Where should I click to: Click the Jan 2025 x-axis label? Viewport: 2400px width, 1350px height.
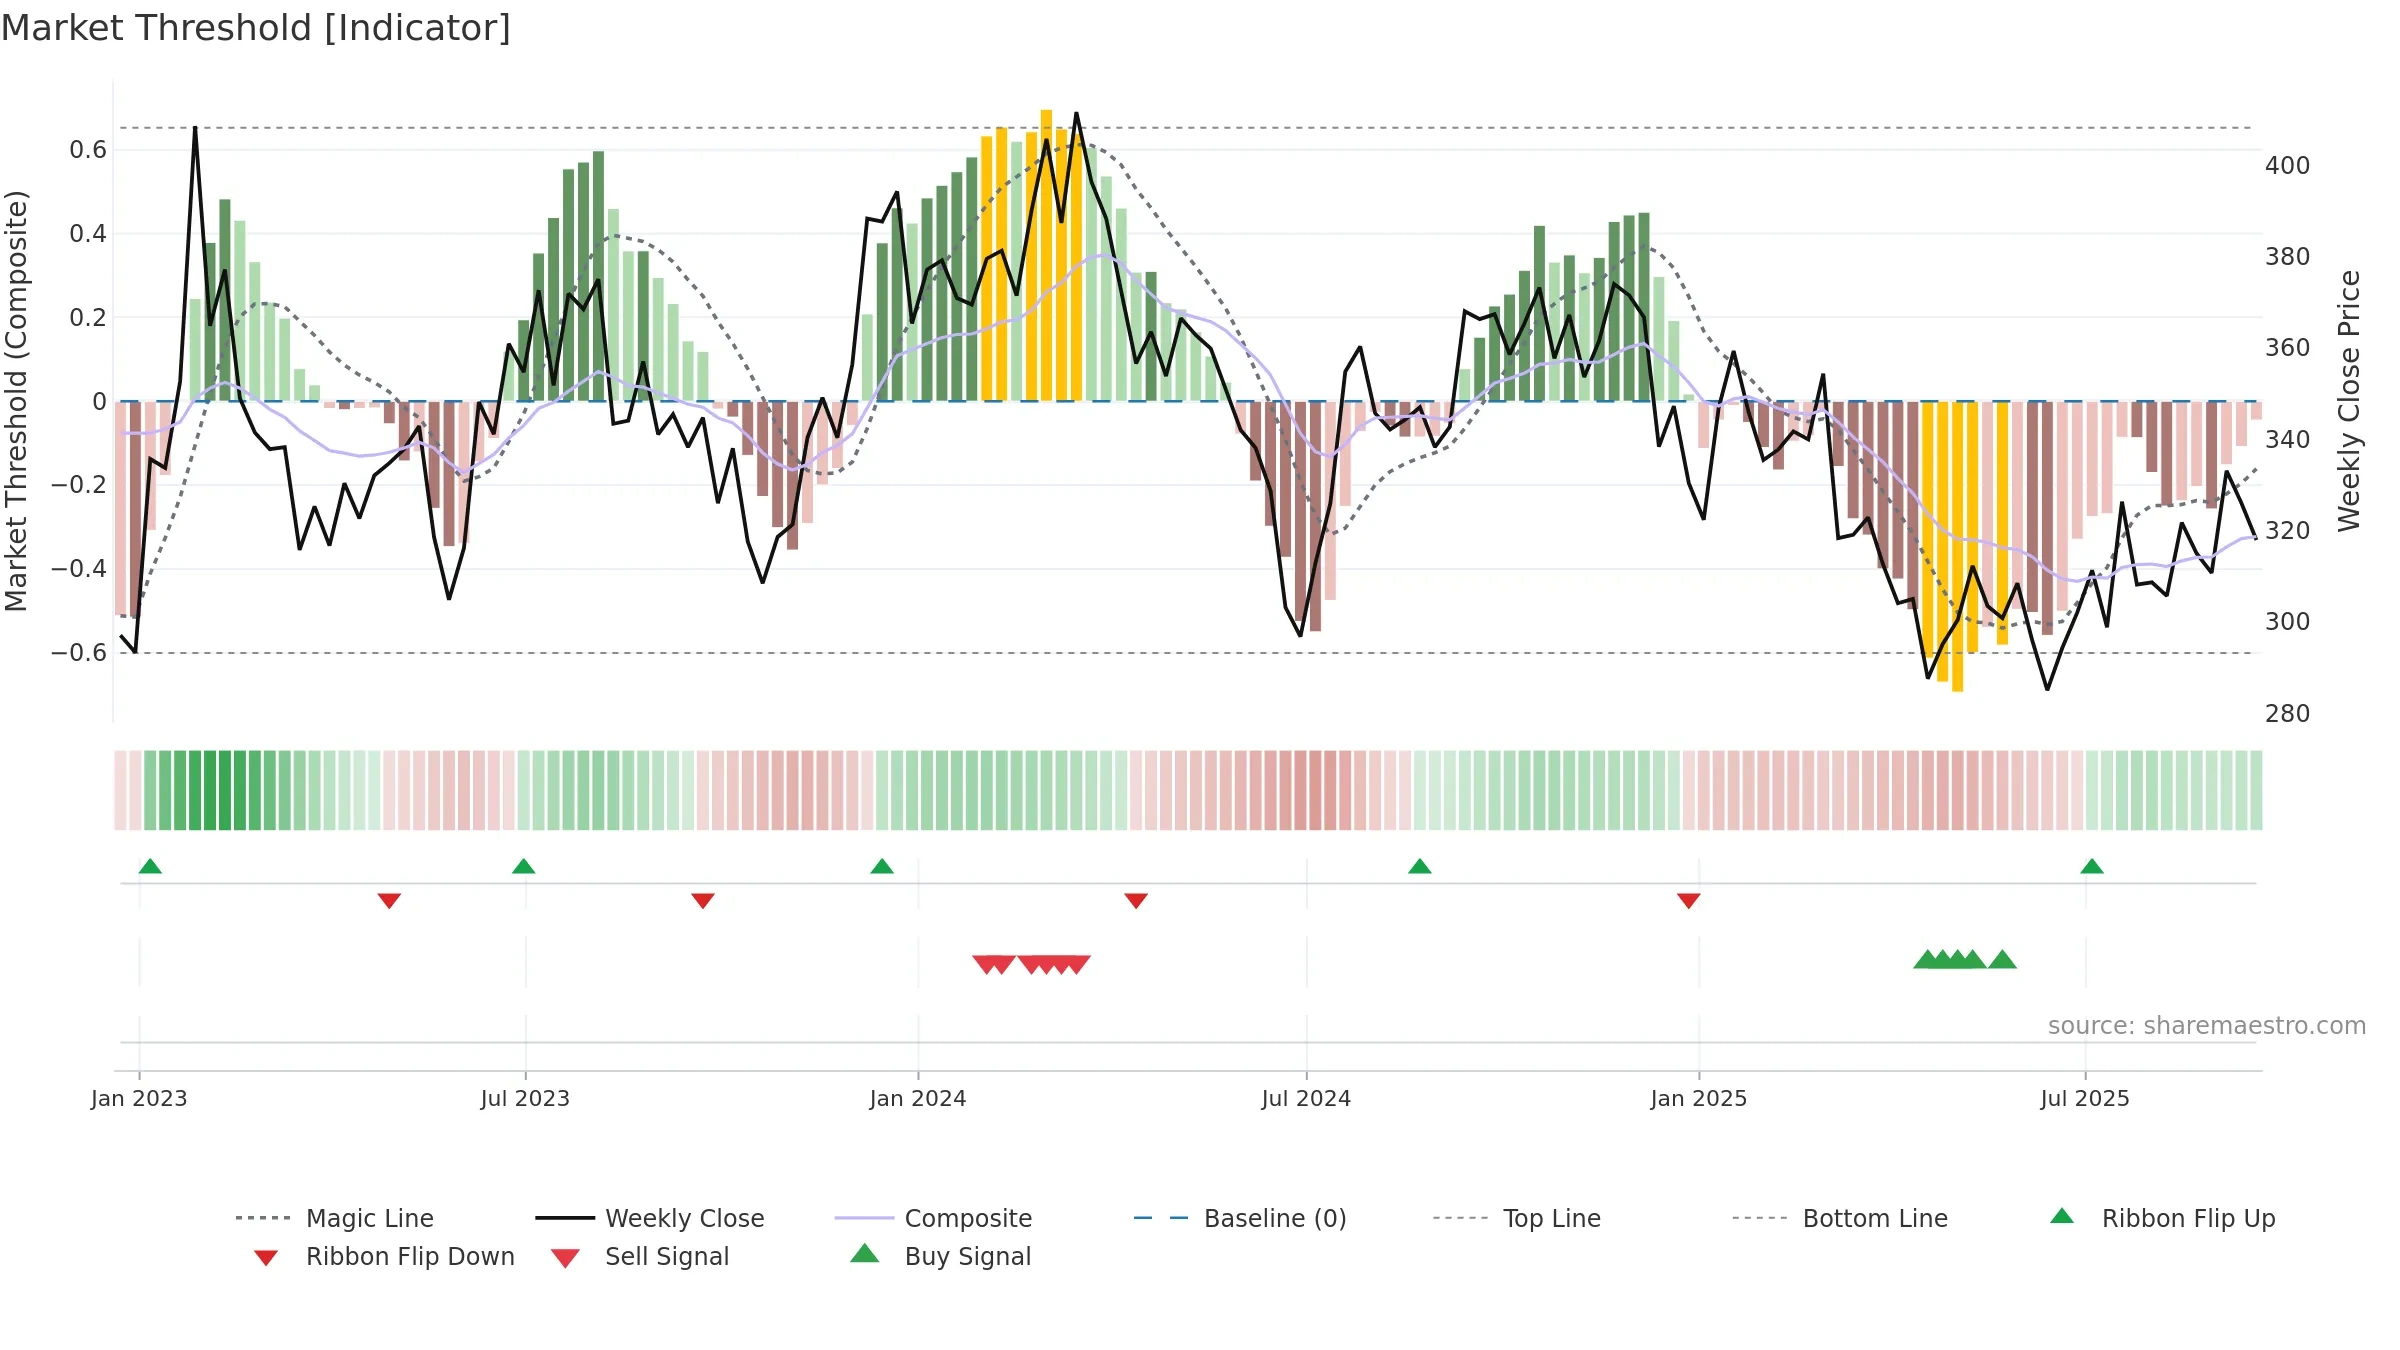(x=1699, y=1099)
